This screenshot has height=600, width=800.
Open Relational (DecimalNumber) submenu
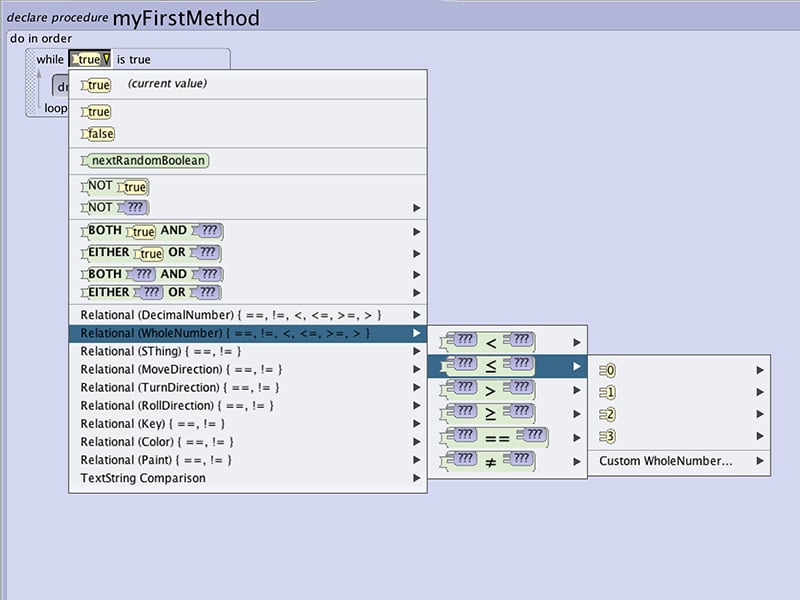click(230, 315)
